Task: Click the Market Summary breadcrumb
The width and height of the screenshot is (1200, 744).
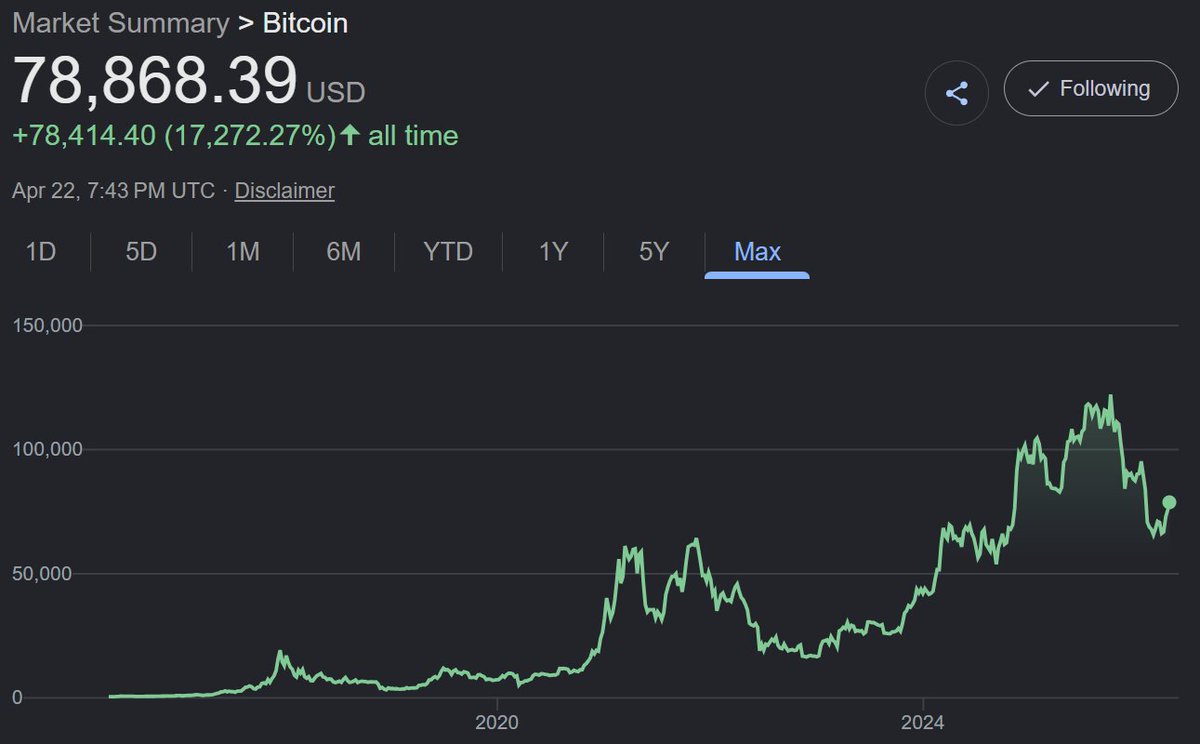Action: pyautogui.click(x=121, y=23)
